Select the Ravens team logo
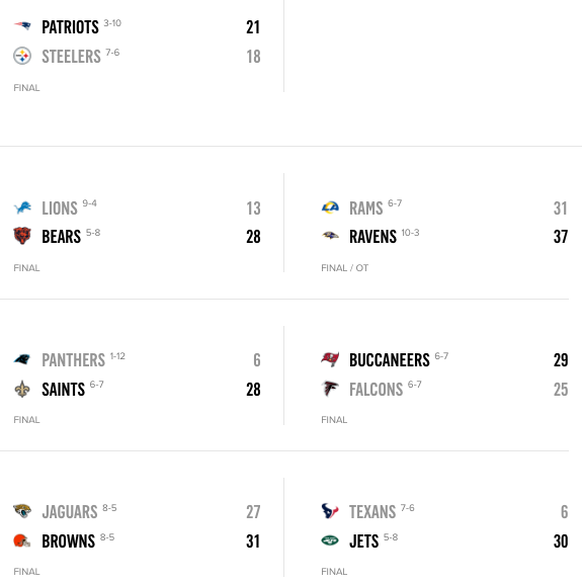Viewport: 582px width, 585px height. (x=330, y=235)
